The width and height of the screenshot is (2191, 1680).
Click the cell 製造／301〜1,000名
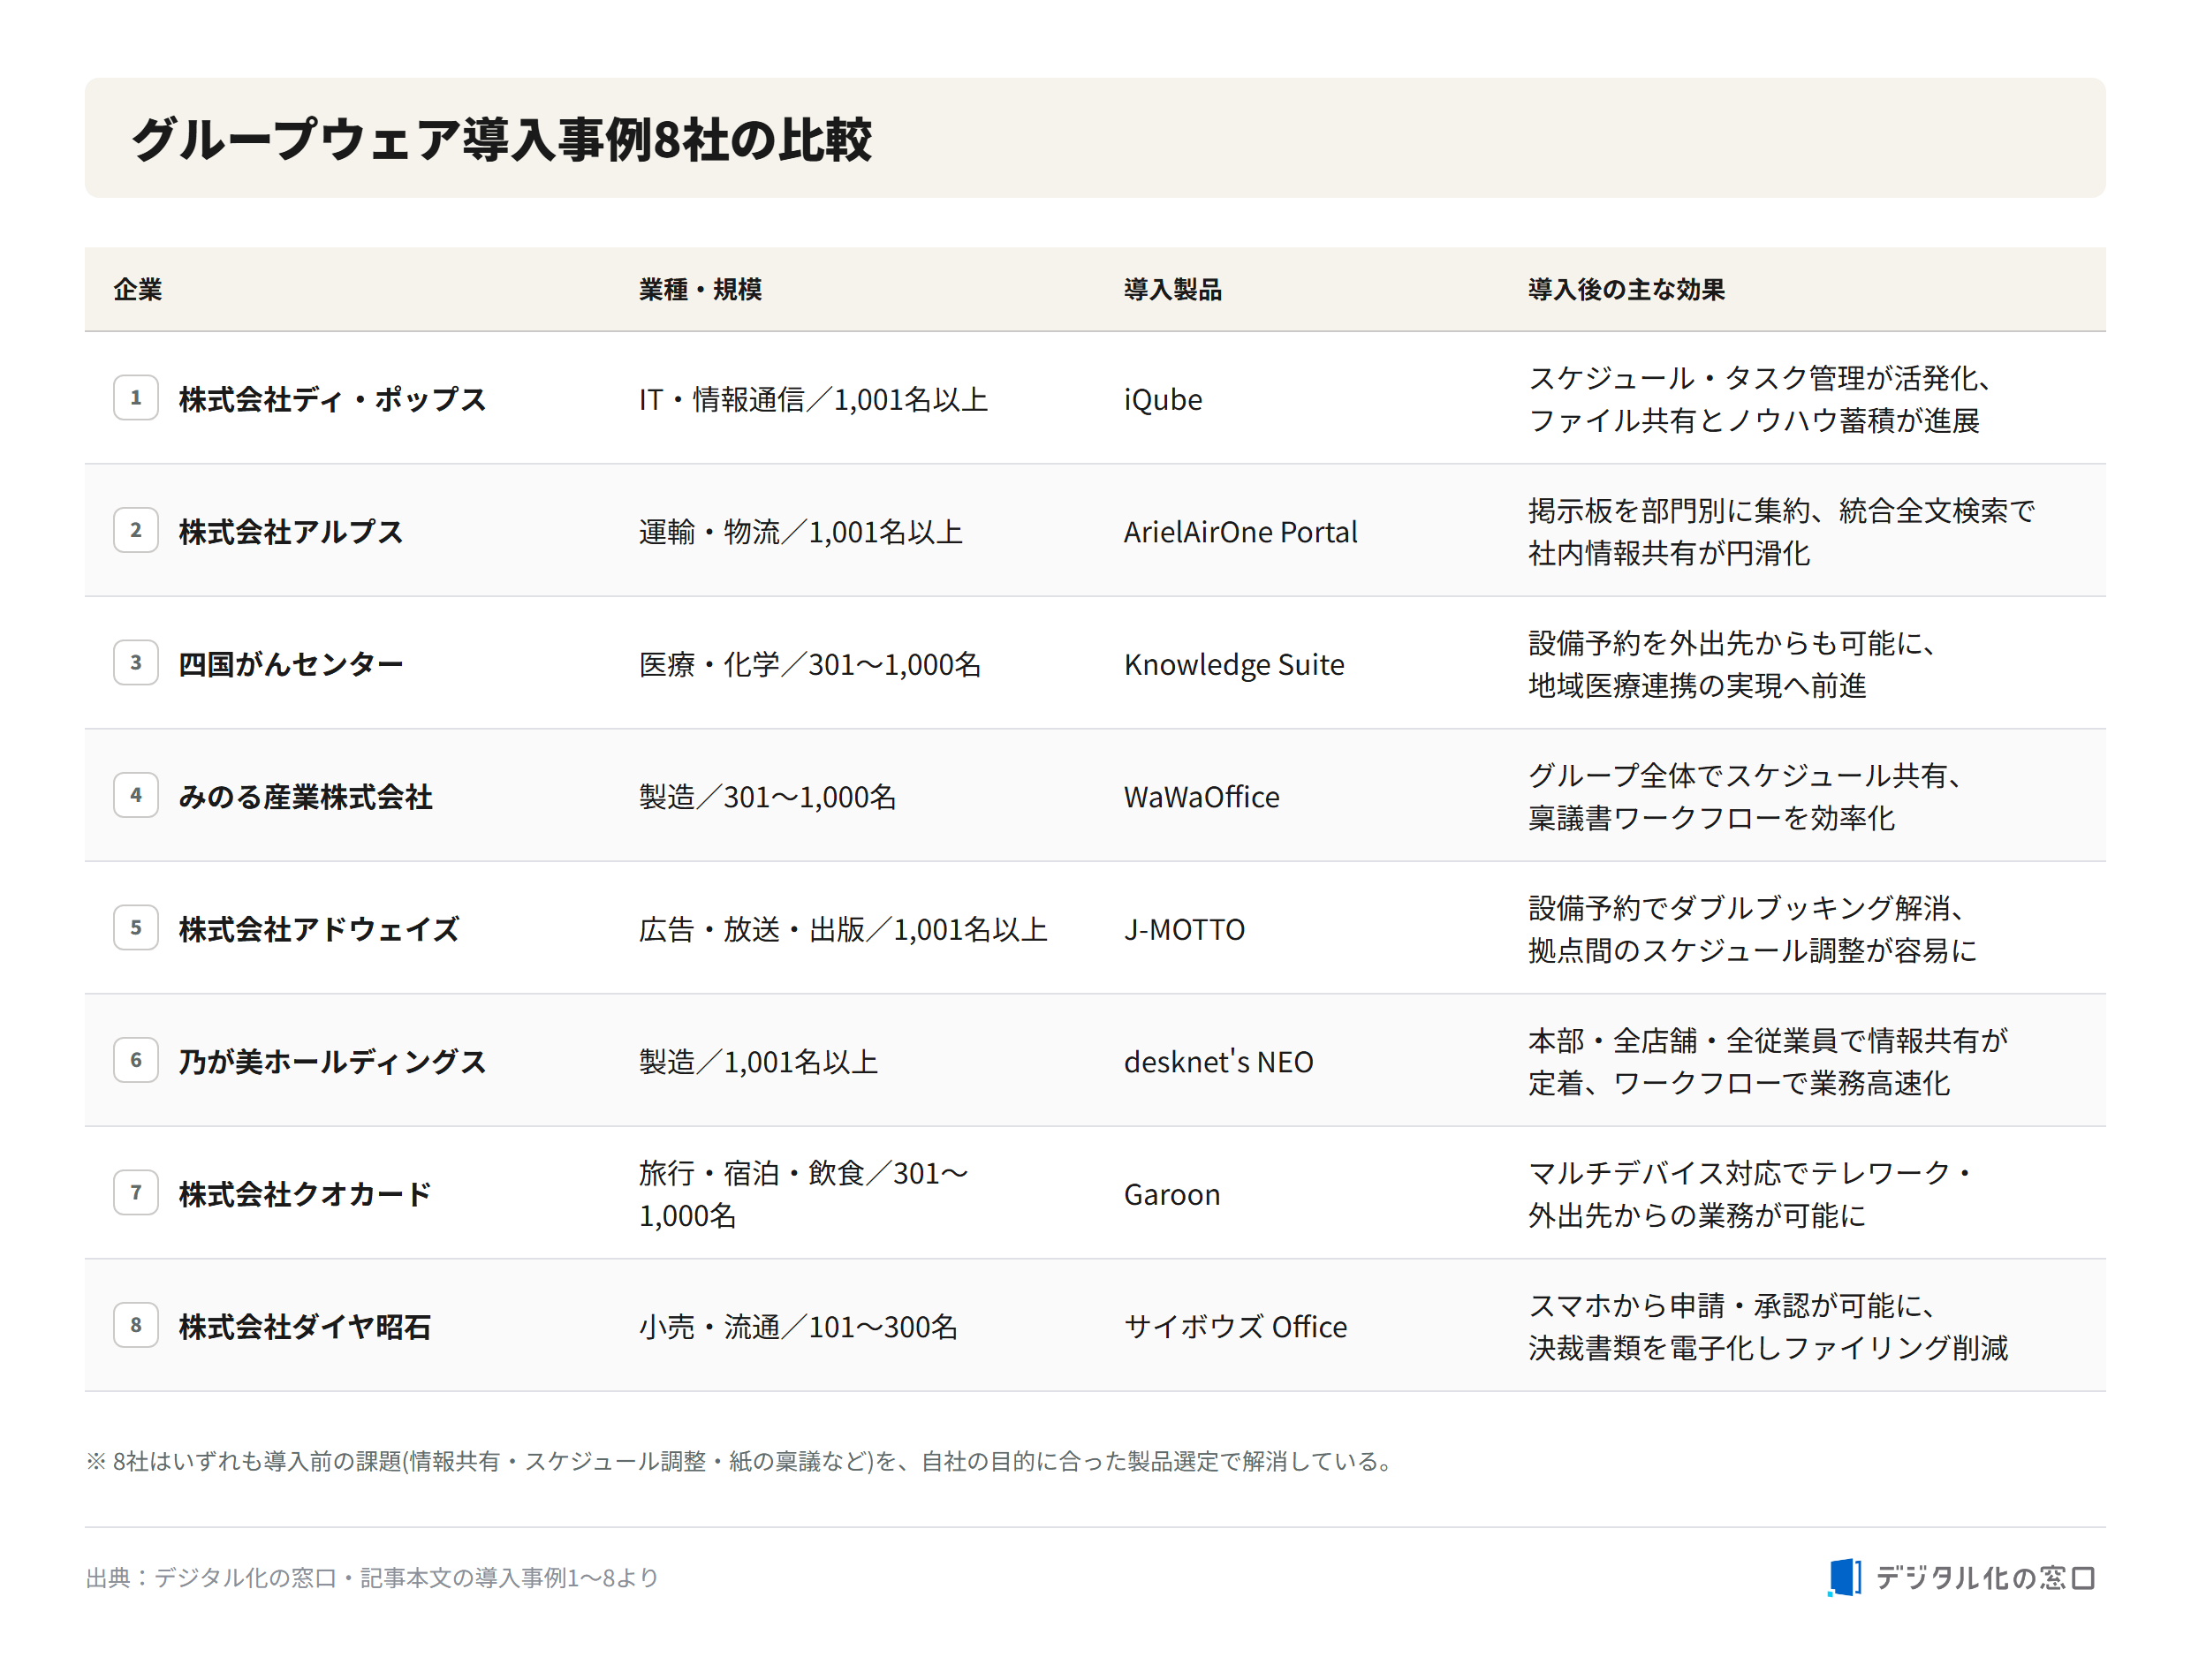click(767, 796)
